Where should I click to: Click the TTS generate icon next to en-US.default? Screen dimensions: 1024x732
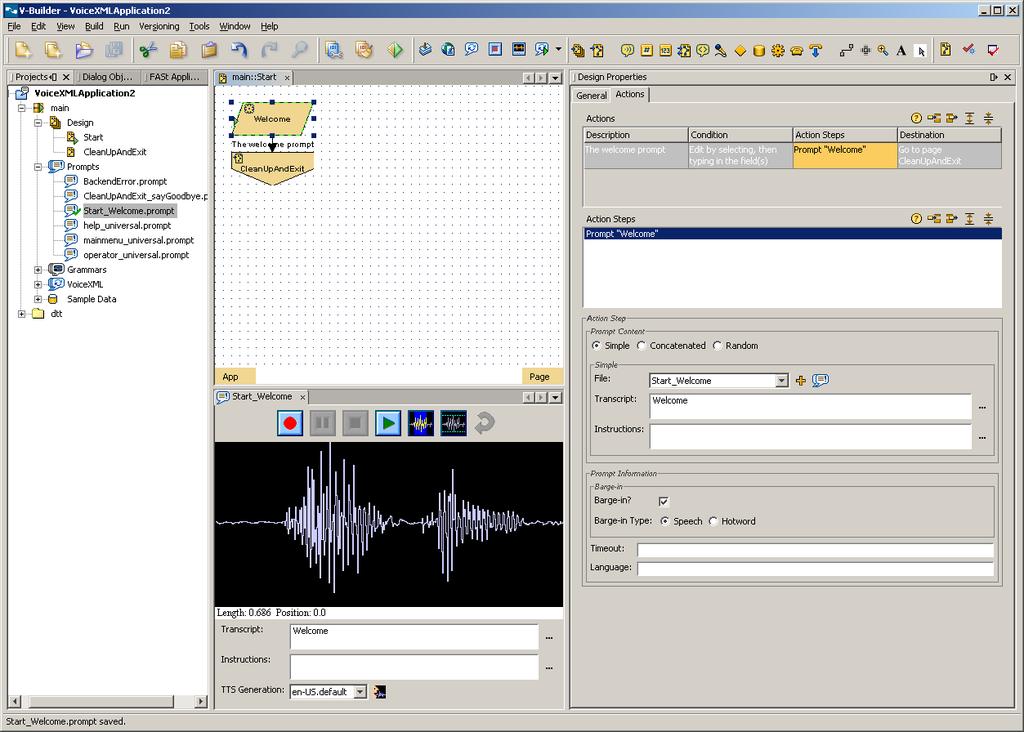click(x=379, y=692)
